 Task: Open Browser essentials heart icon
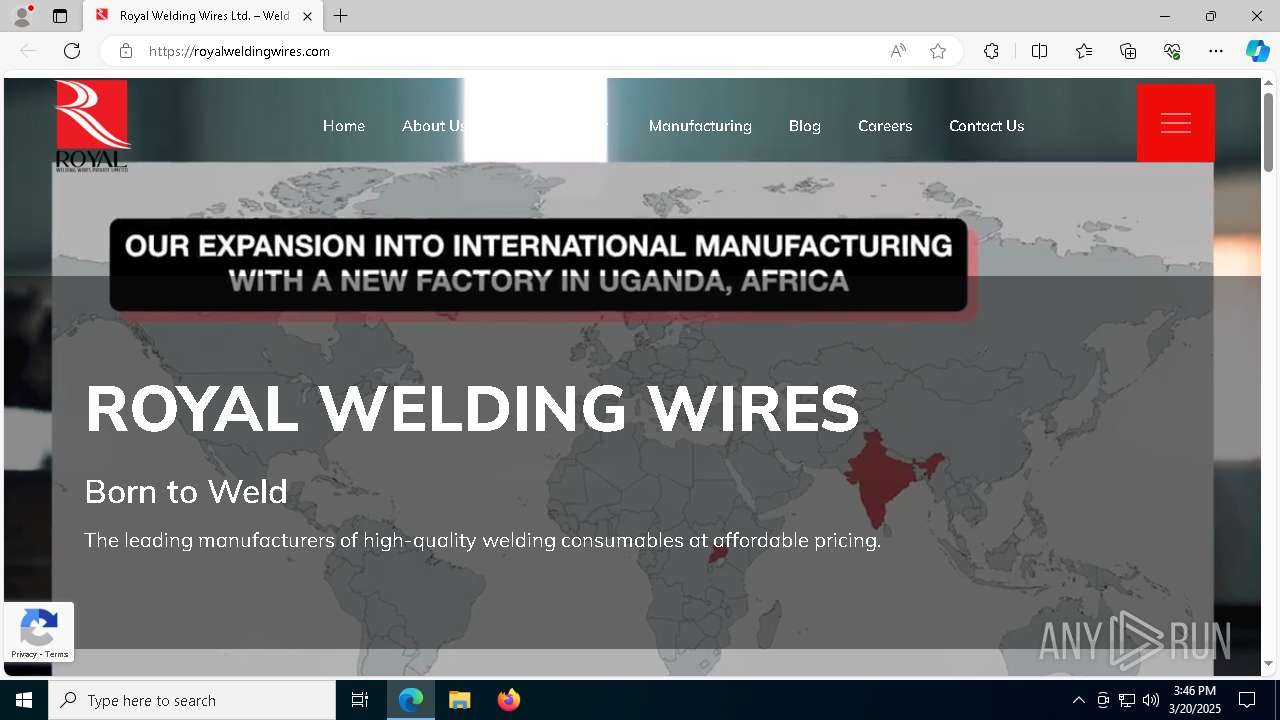1172,51
